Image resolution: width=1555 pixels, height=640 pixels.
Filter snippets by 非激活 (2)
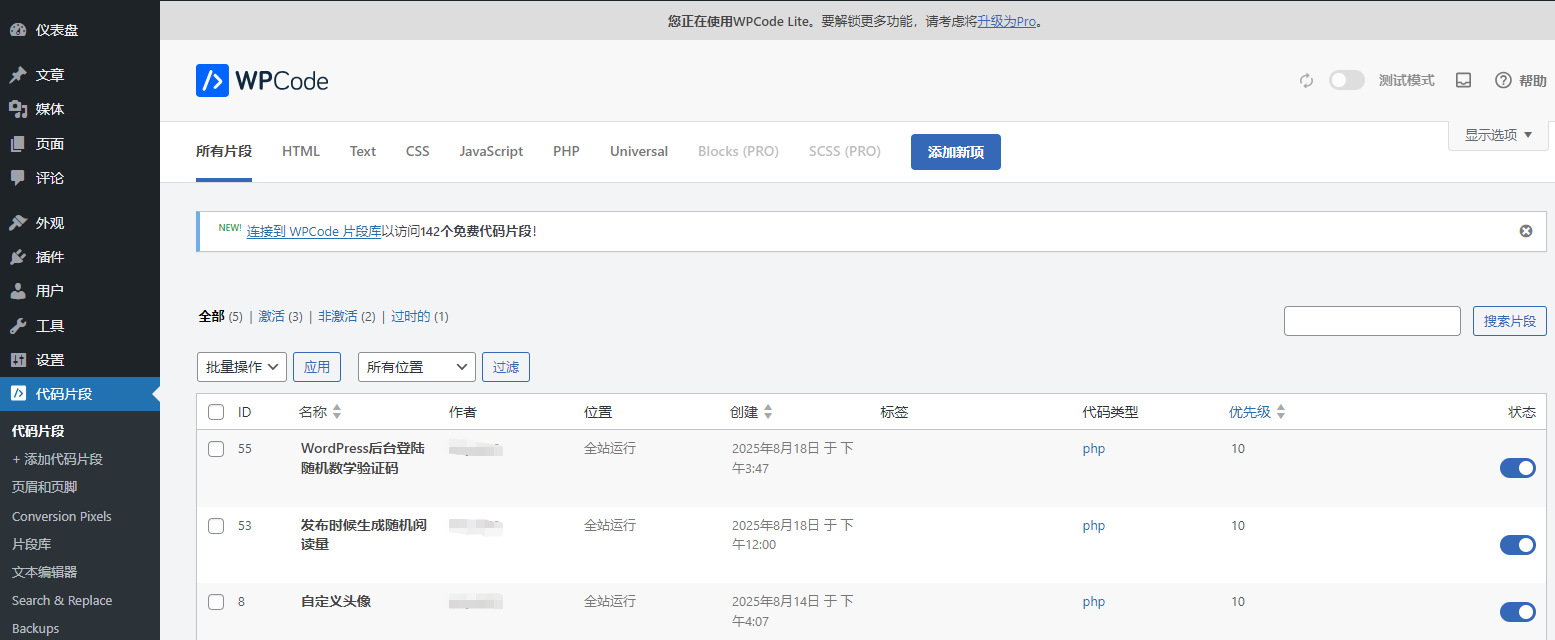(x=347, y=317)
